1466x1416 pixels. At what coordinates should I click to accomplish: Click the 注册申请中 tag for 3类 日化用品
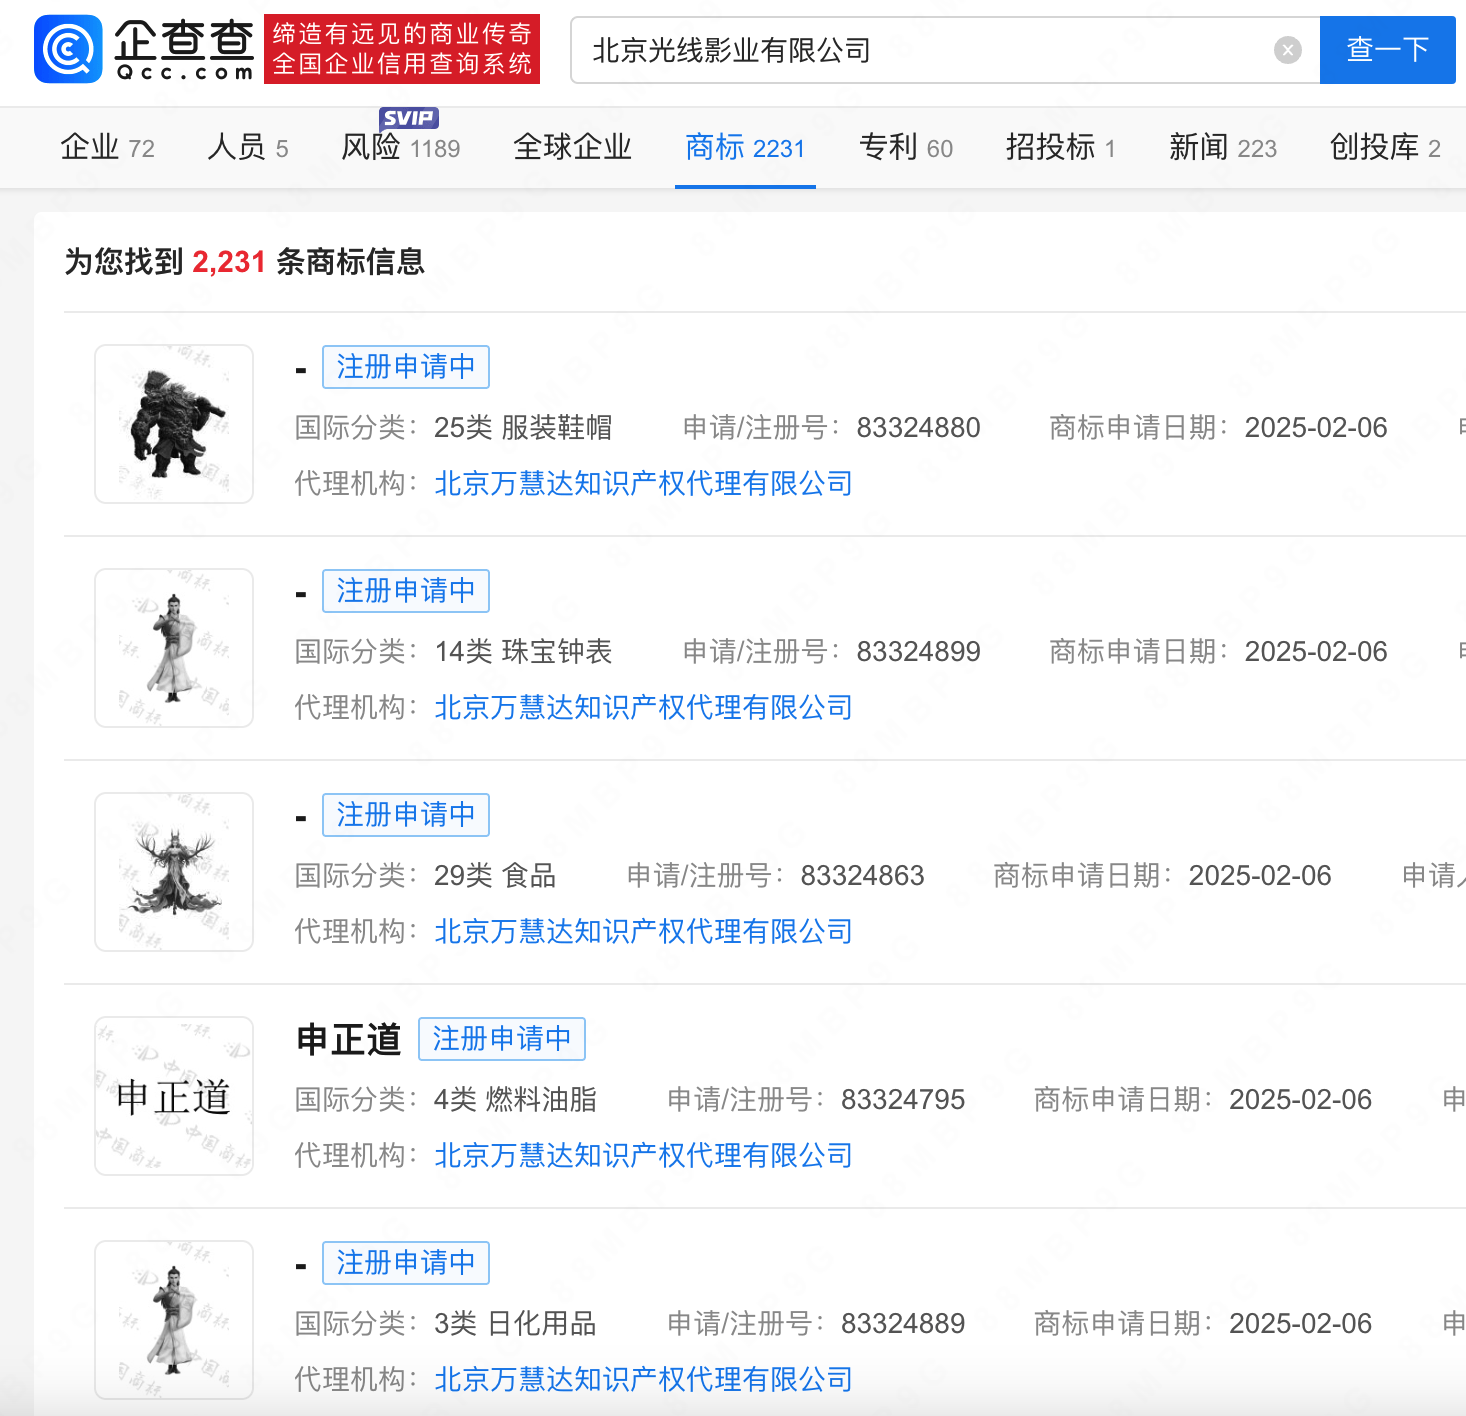click(x=405, y=1263)
